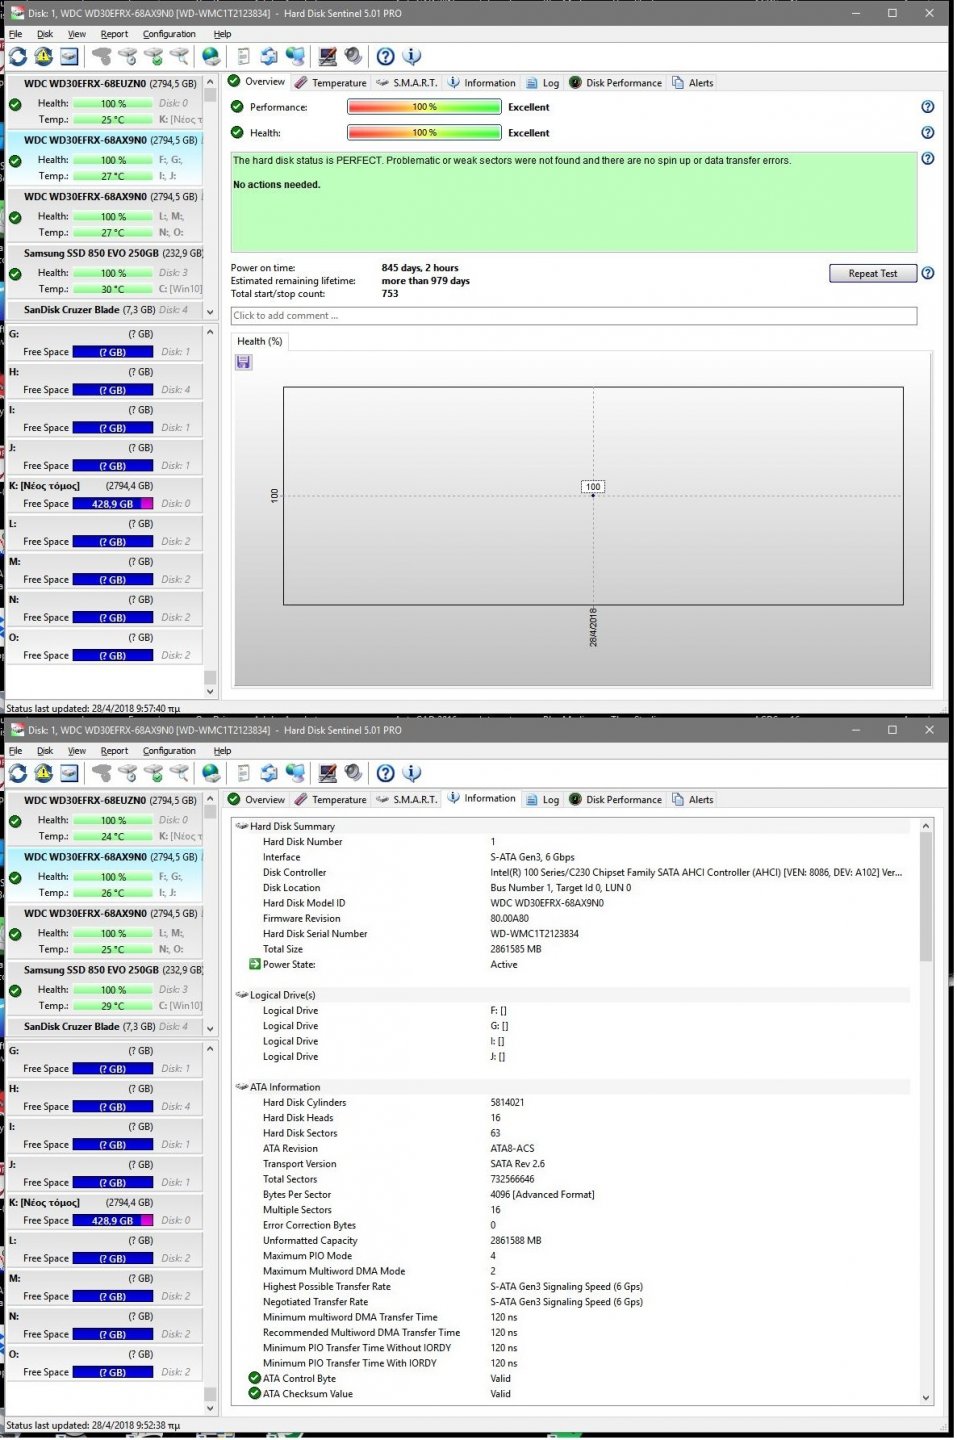
Task: Click the blue question mark Help icon in the lower window toolbar
Action: click(x=385, y=773)
